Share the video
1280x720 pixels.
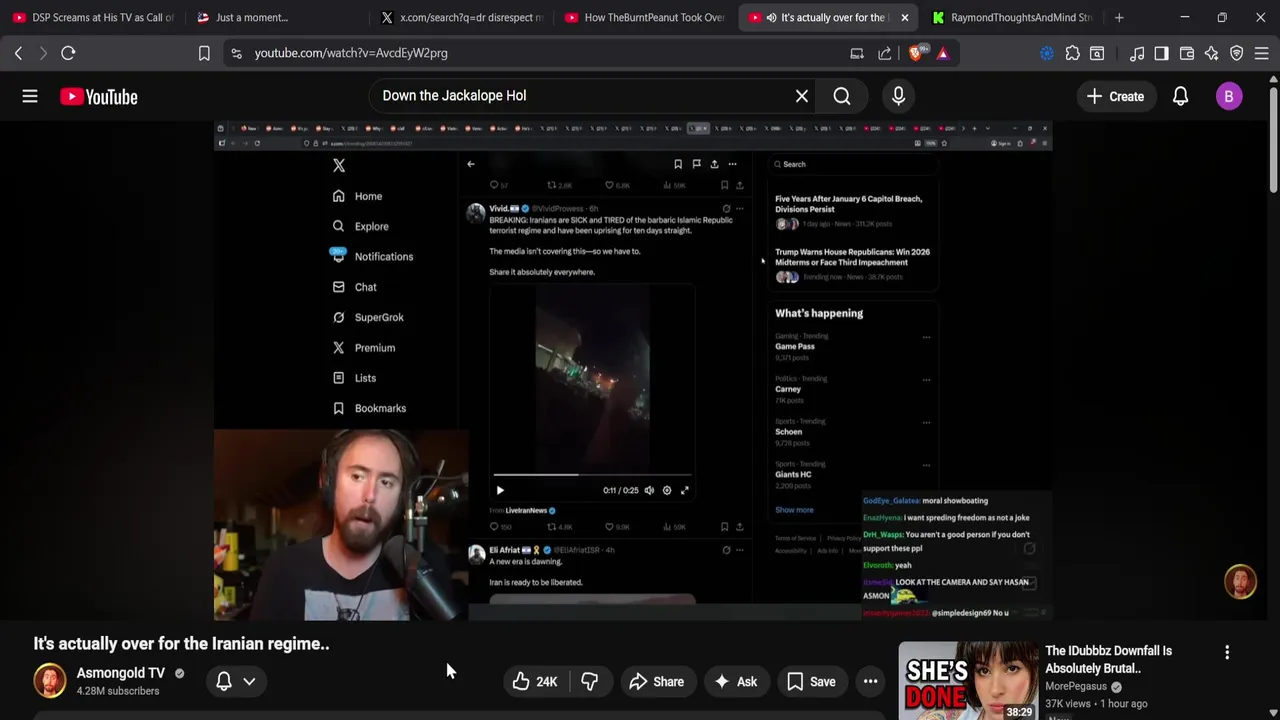click(x=656, y=682)
